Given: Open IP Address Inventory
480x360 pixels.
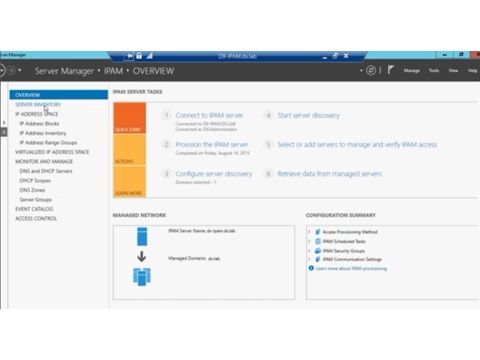Looking at the screenshot, I should 43,133.
